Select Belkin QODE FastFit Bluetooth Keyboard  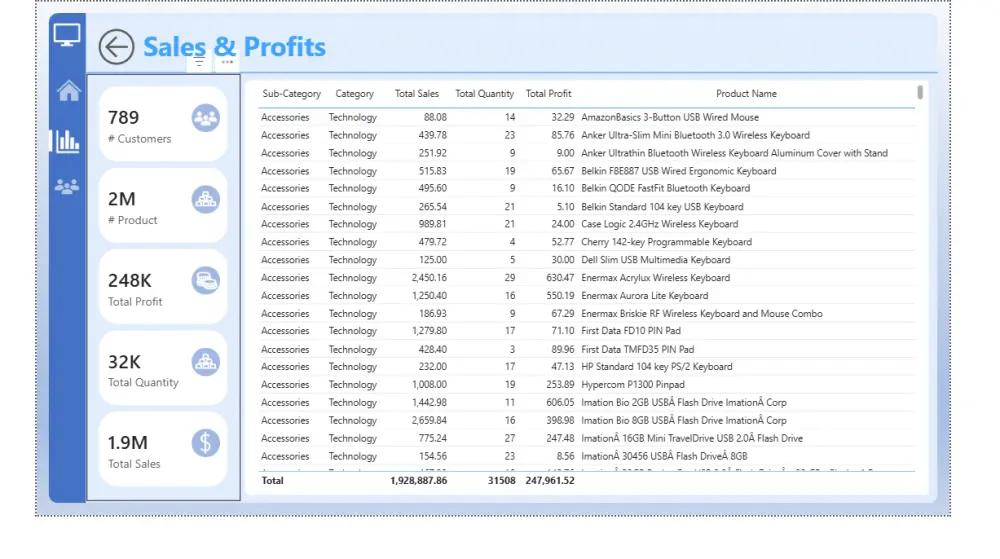(587, 188)
